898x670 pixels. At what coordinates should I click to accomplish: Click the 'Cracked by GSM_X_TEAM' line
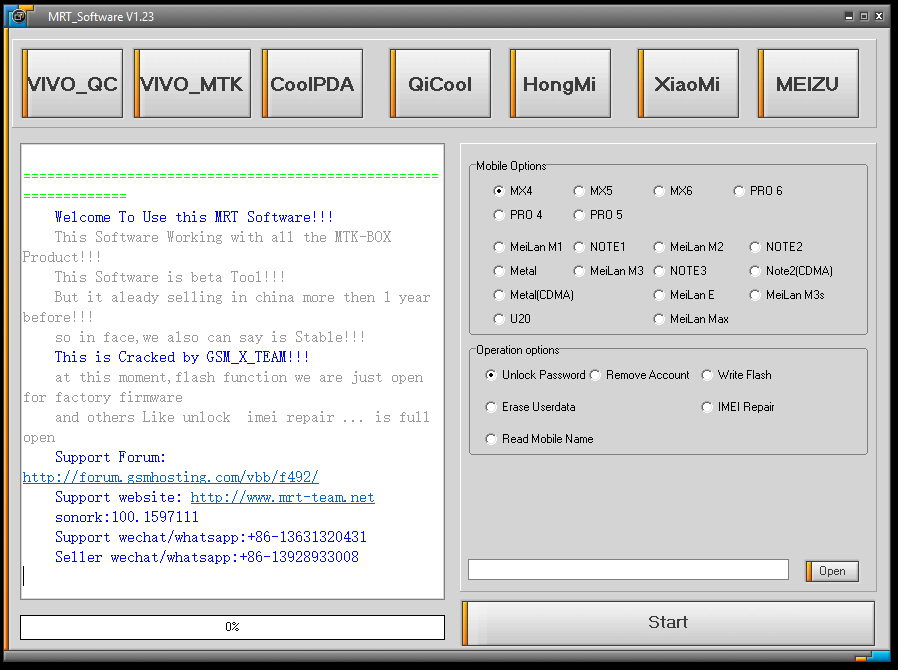(x=182, y=357)
